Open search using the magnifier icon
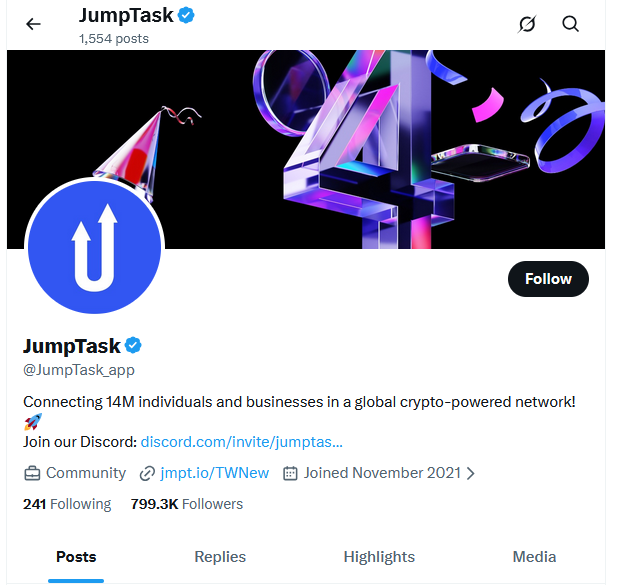622x585 pixels. [571, 24]
